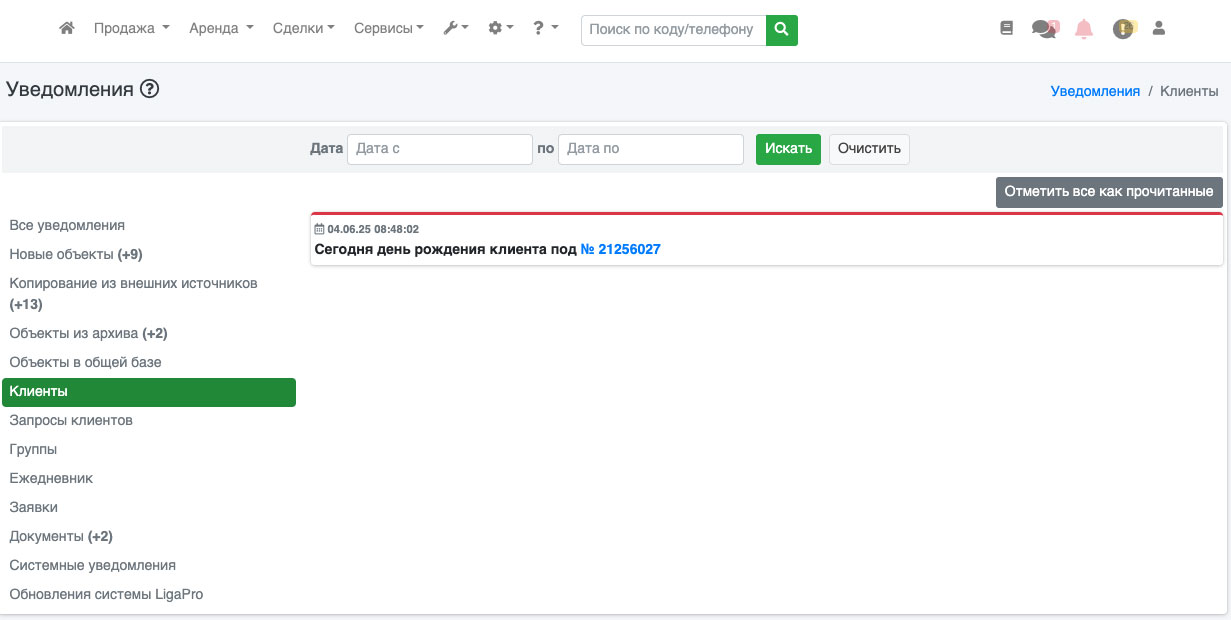Mark all notifications as read
This screenshot has height=620, width=1231.
coord(1108,192)
